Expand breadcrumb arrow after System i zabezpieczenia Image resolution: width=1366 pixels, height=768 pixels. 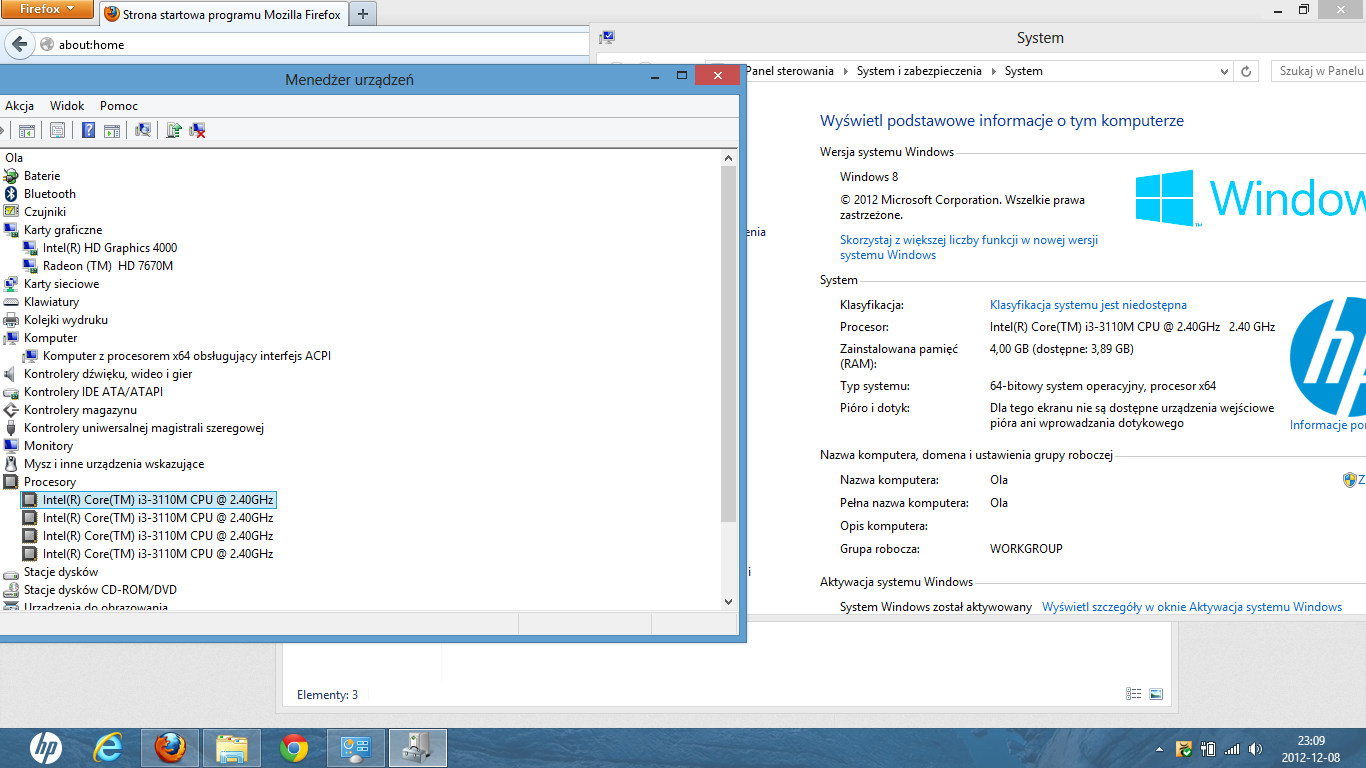coord(993,71)
